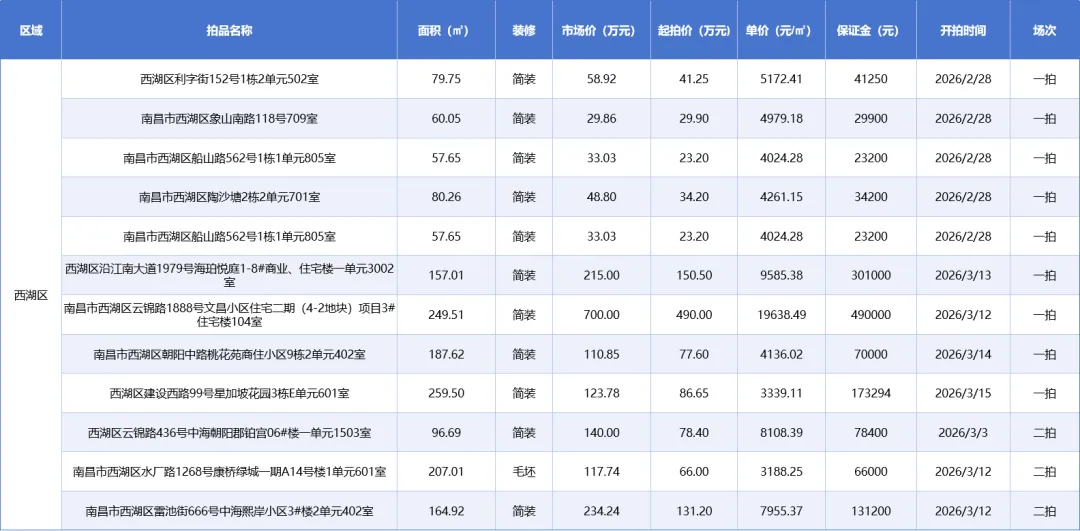Image resolution: width=1080 pixels, height=531 pixels.
Task: Click the 云锦路1888号文昌小区 listing name
Action: click(229, 315)
